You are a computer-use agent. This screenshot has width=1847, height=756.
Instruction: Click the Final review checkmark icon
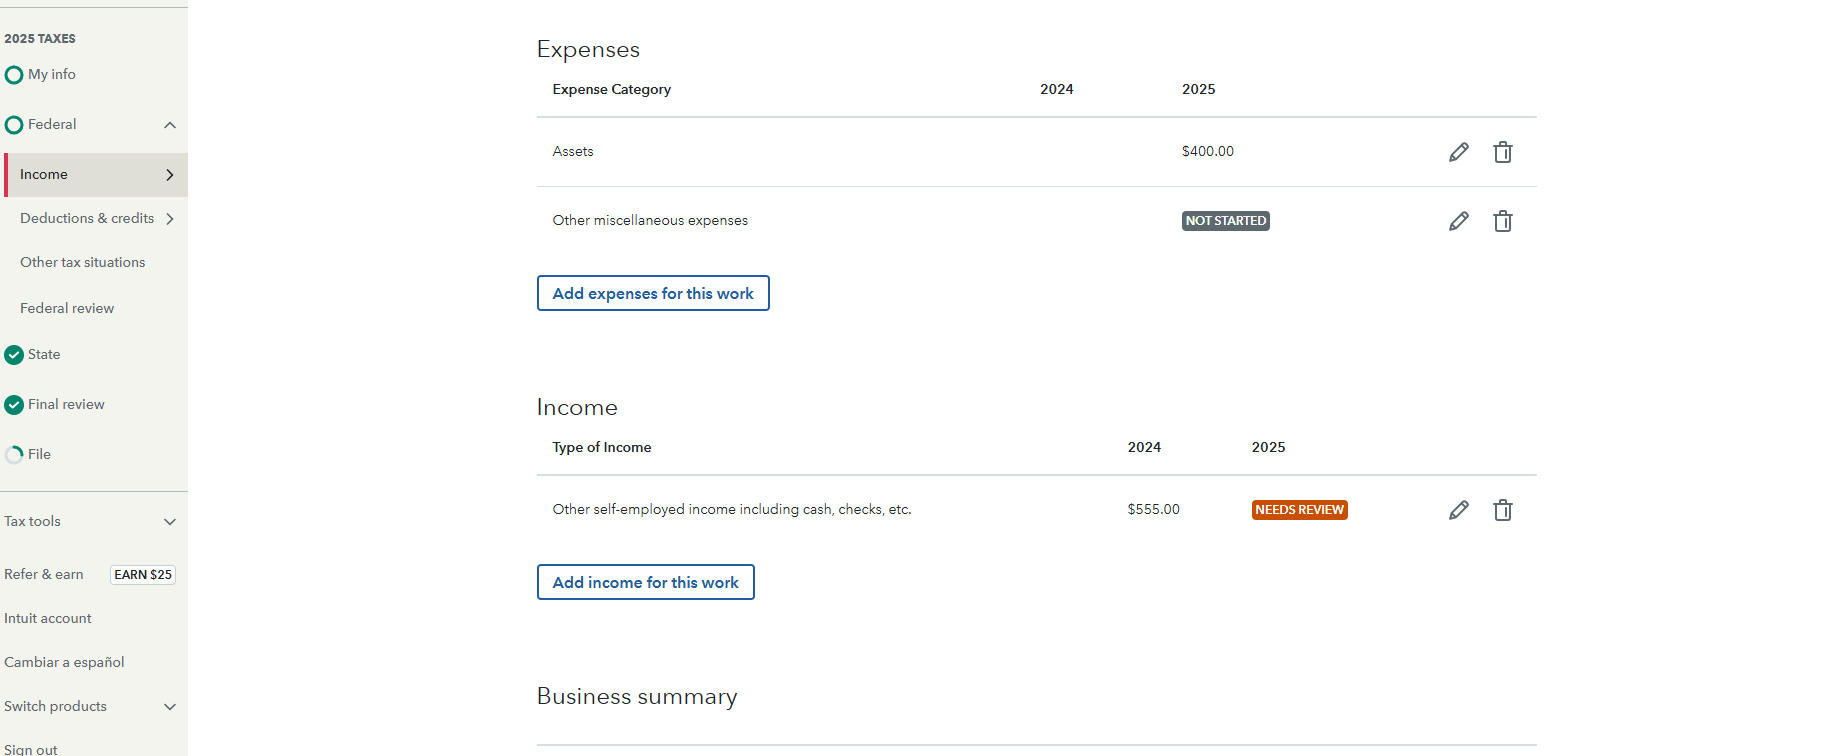(14, 405)
